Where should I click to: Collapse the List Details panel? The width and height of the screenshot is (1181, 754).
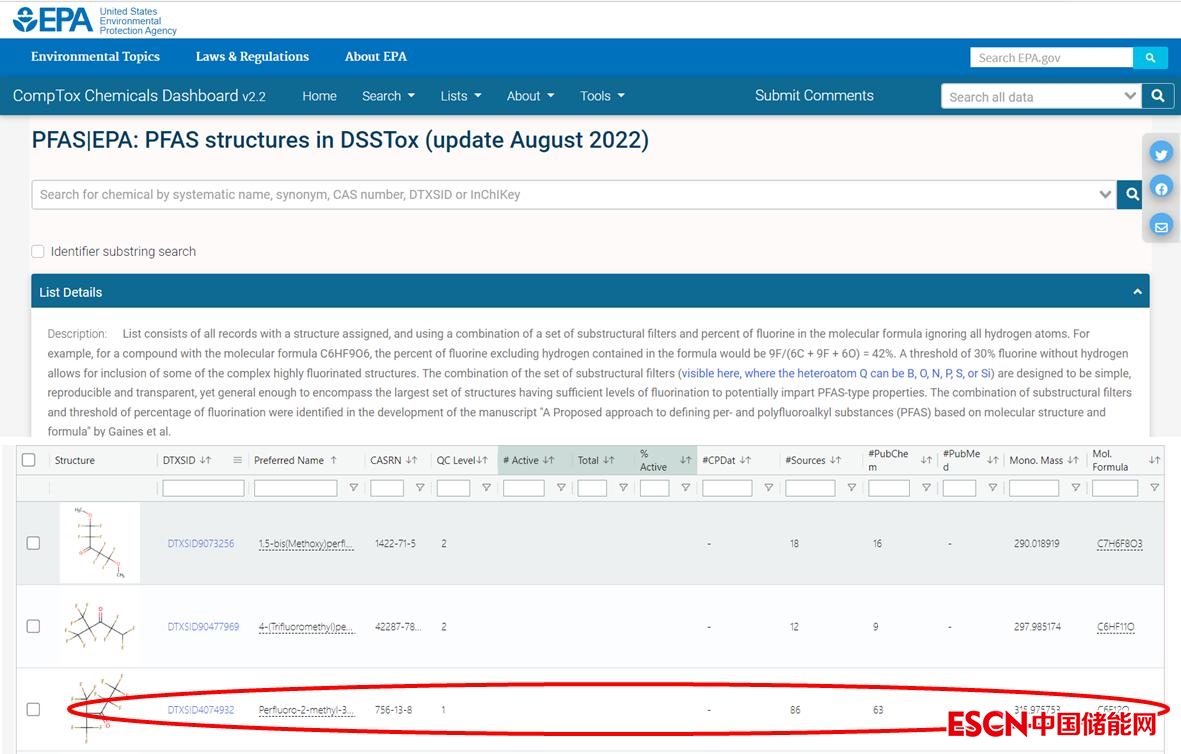click(x=1136, y=292)
